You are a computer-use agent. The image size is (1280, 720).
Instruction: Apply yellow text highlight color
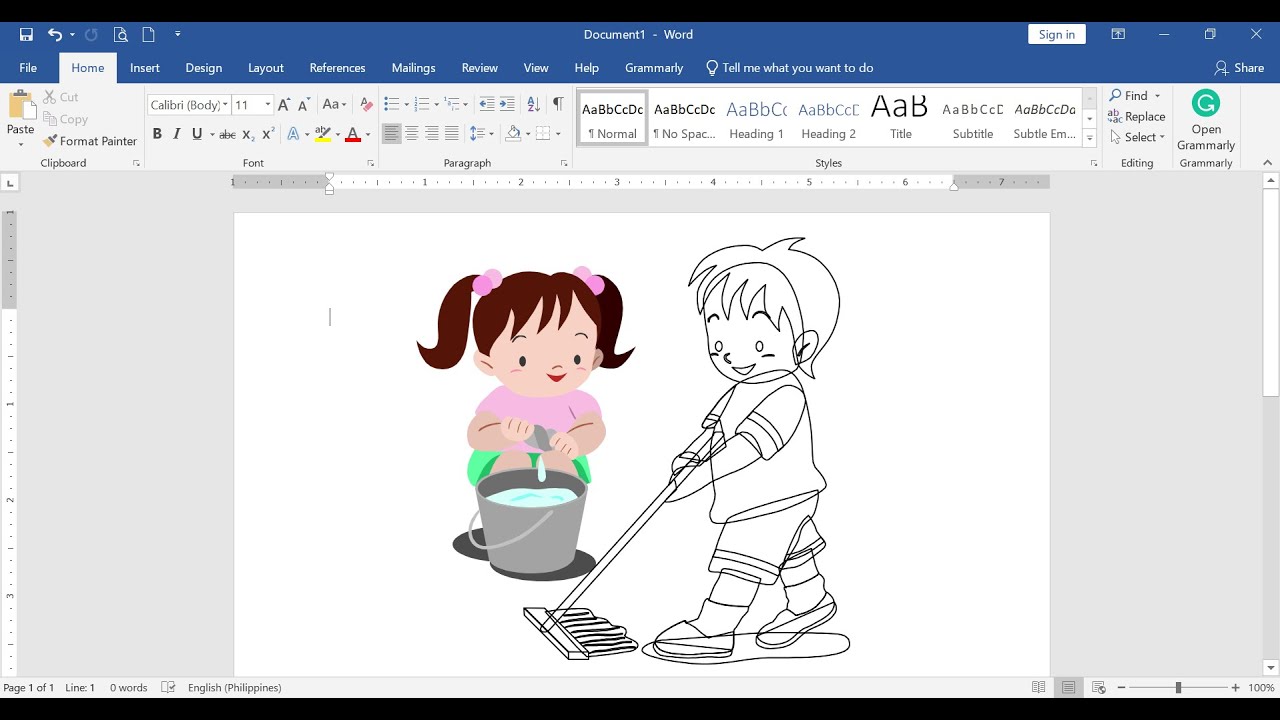(322, 134)
